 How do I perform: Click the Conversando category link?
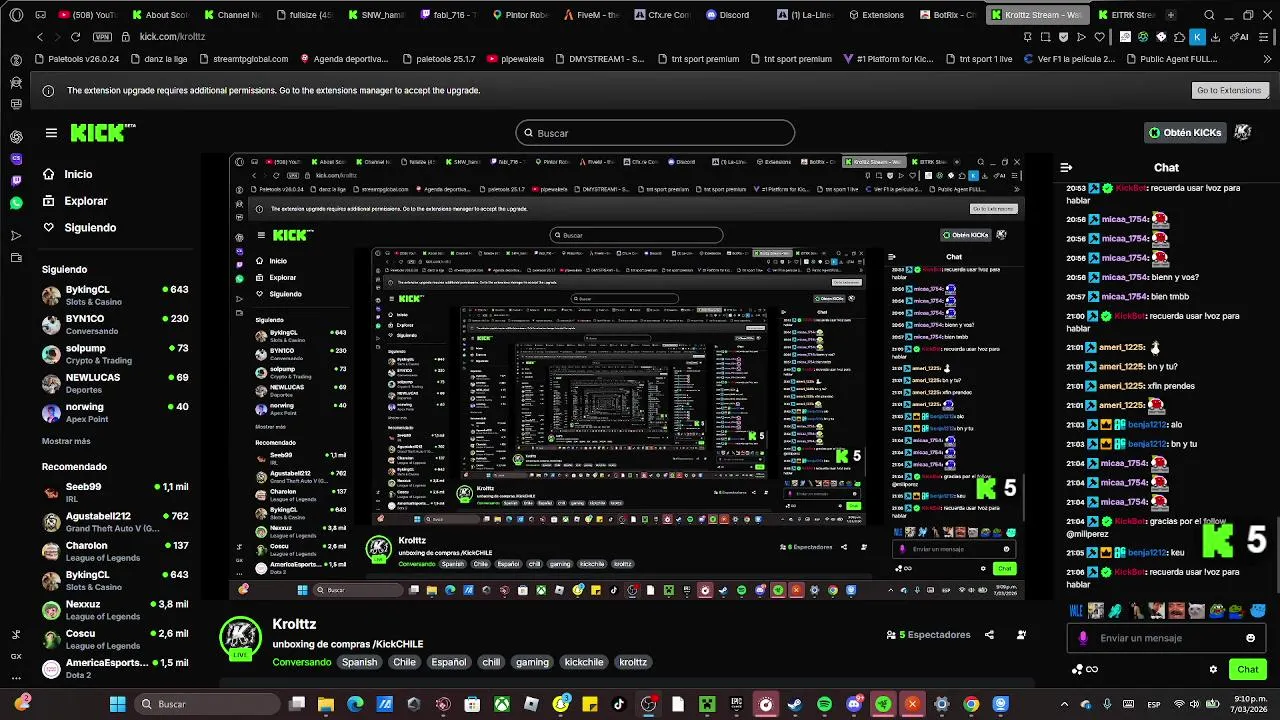(302, 662)
